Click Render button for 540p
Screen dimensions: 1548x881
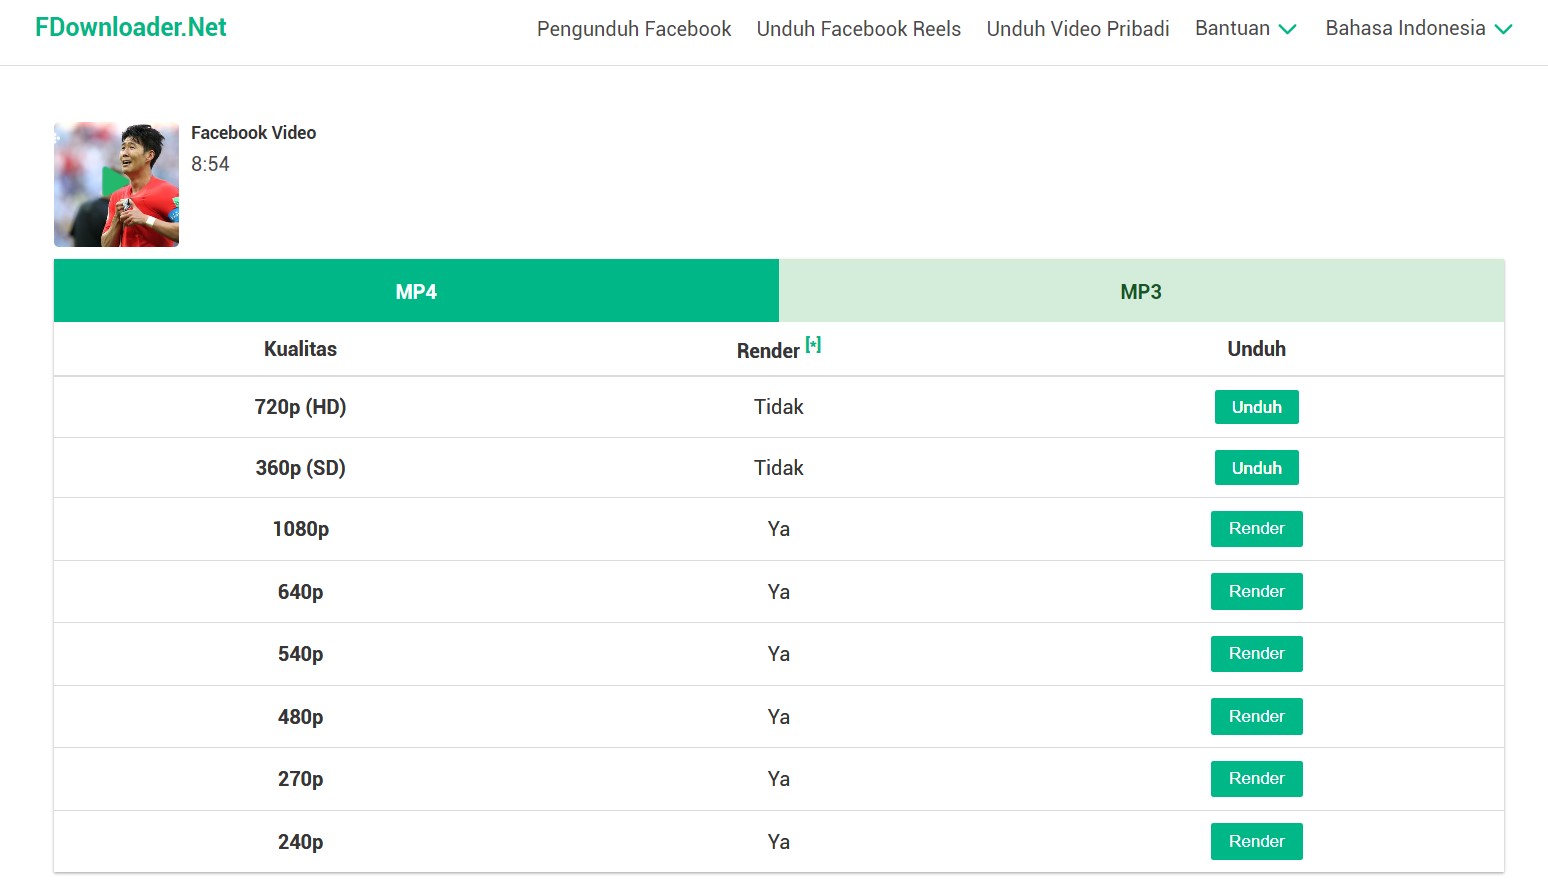coord(1257,654)
